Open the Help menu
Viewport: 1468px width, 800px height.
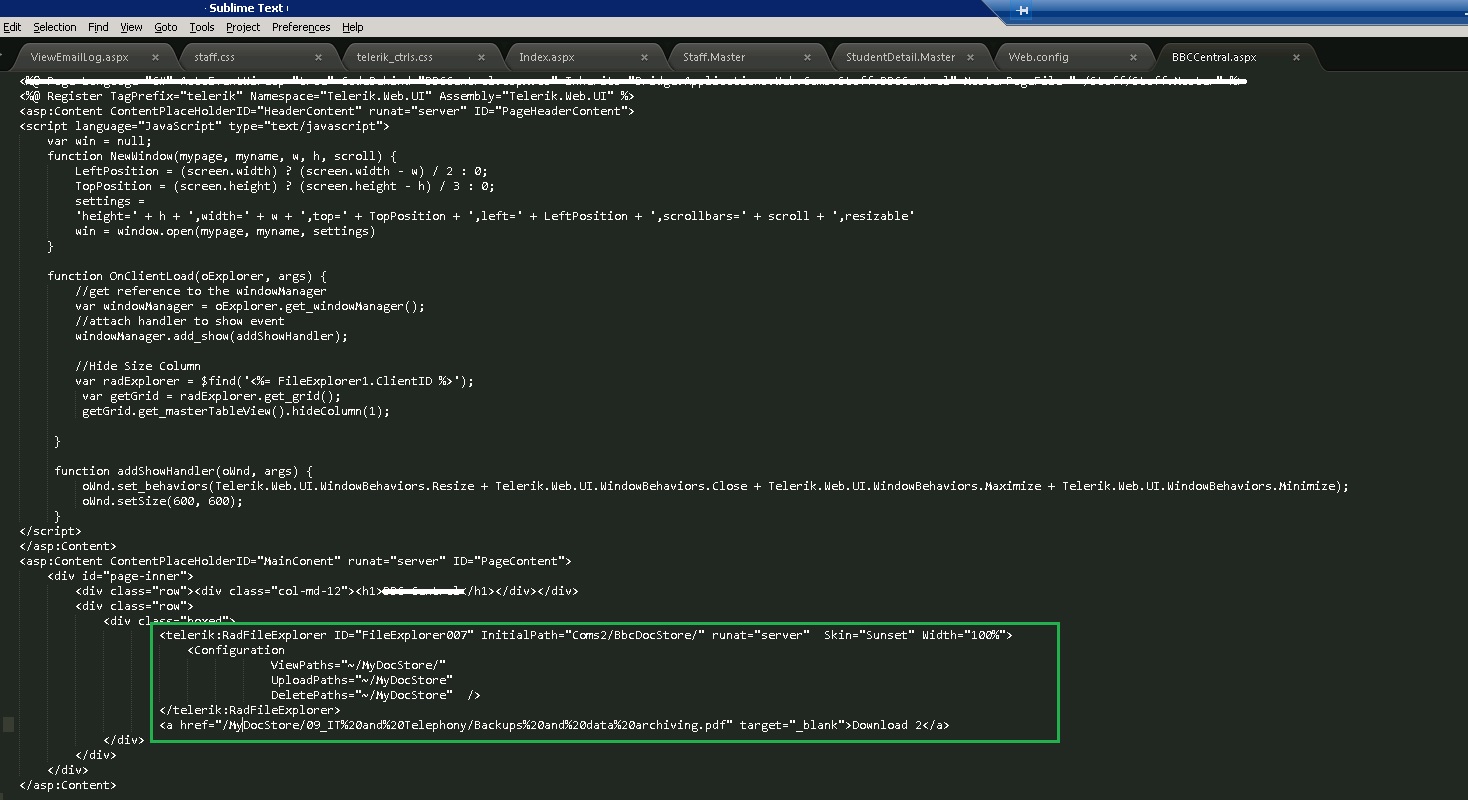pyautogui.click(x=352, y=27)
